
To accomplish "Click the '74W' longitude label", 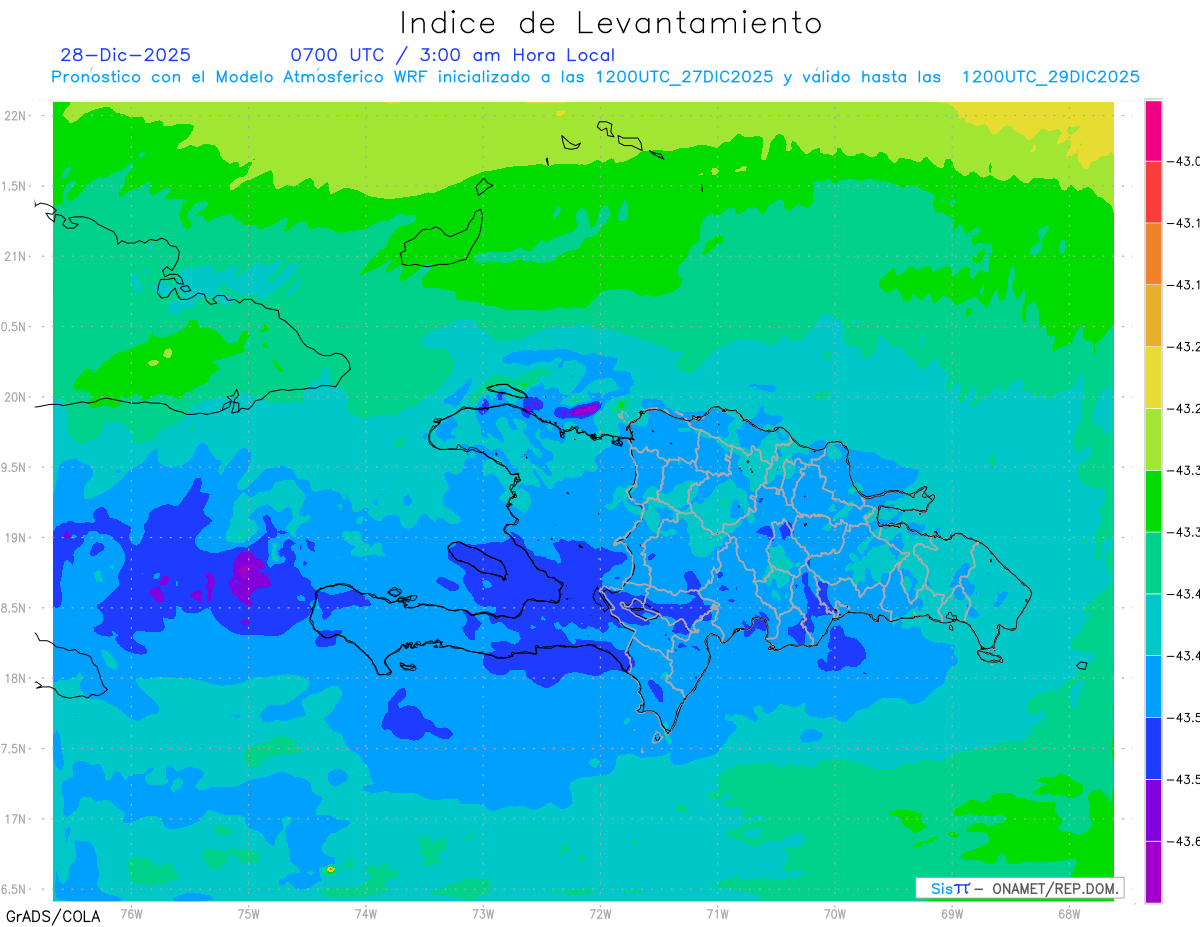I will [x=366, y=914].
